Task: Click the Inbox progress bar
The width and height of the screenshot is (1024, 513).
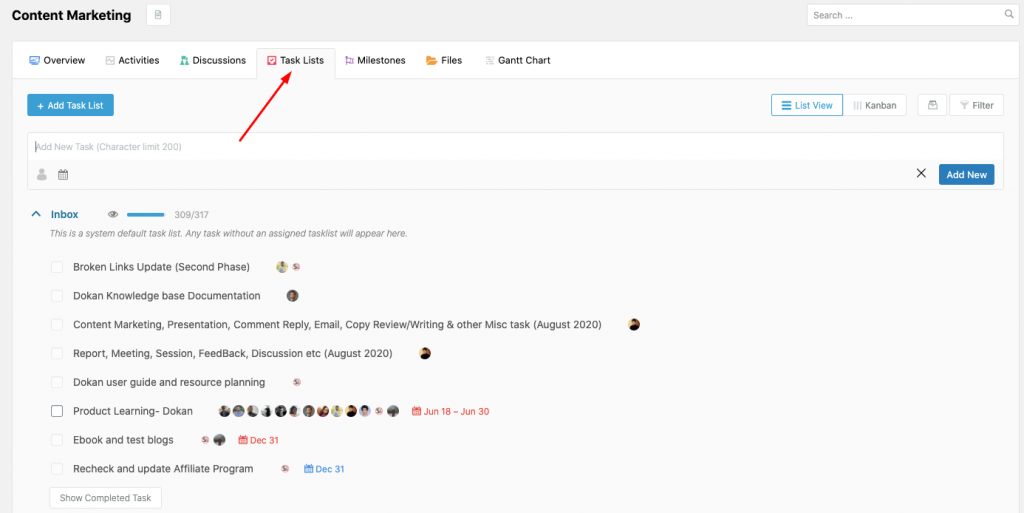Action: point(146,214)
